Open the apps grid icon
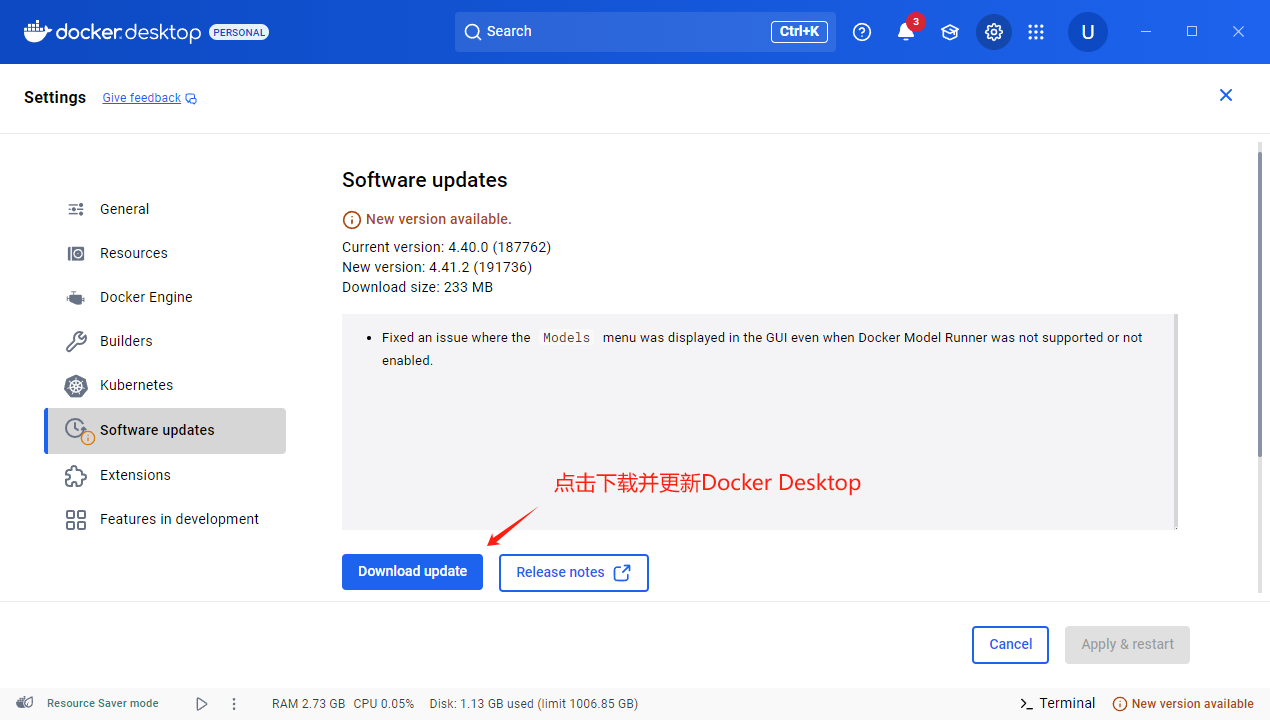Screen dimensions: 1270x720 [x=1036, y=32]
